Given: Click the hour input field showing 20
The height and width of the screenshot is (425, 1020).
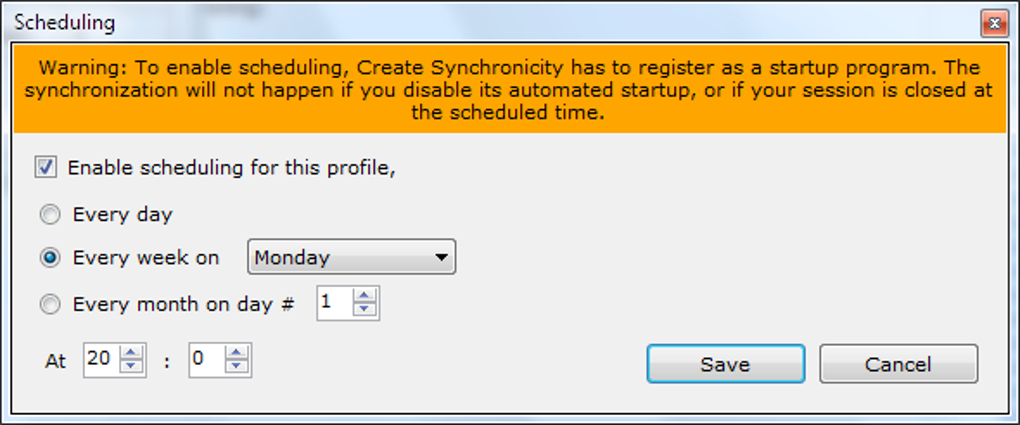Looking at the screenshot, I should pyautogui.click(x=100, y=360).
